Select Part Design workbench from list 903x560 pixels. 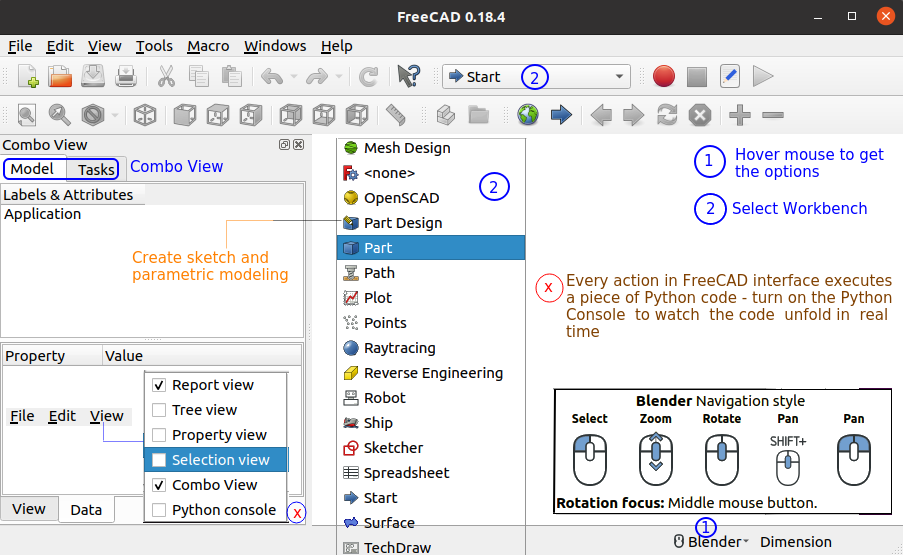pyautogui.click(x=431, y=223)
